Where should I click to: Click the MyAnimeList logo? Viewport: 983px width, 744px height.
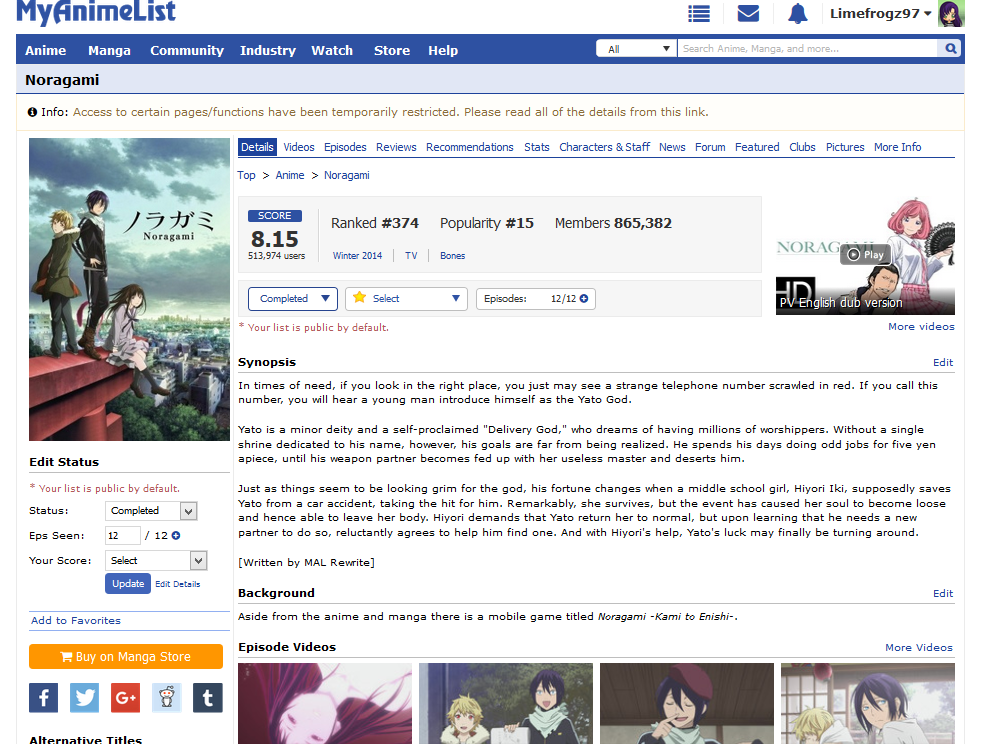tap(96, 12)
